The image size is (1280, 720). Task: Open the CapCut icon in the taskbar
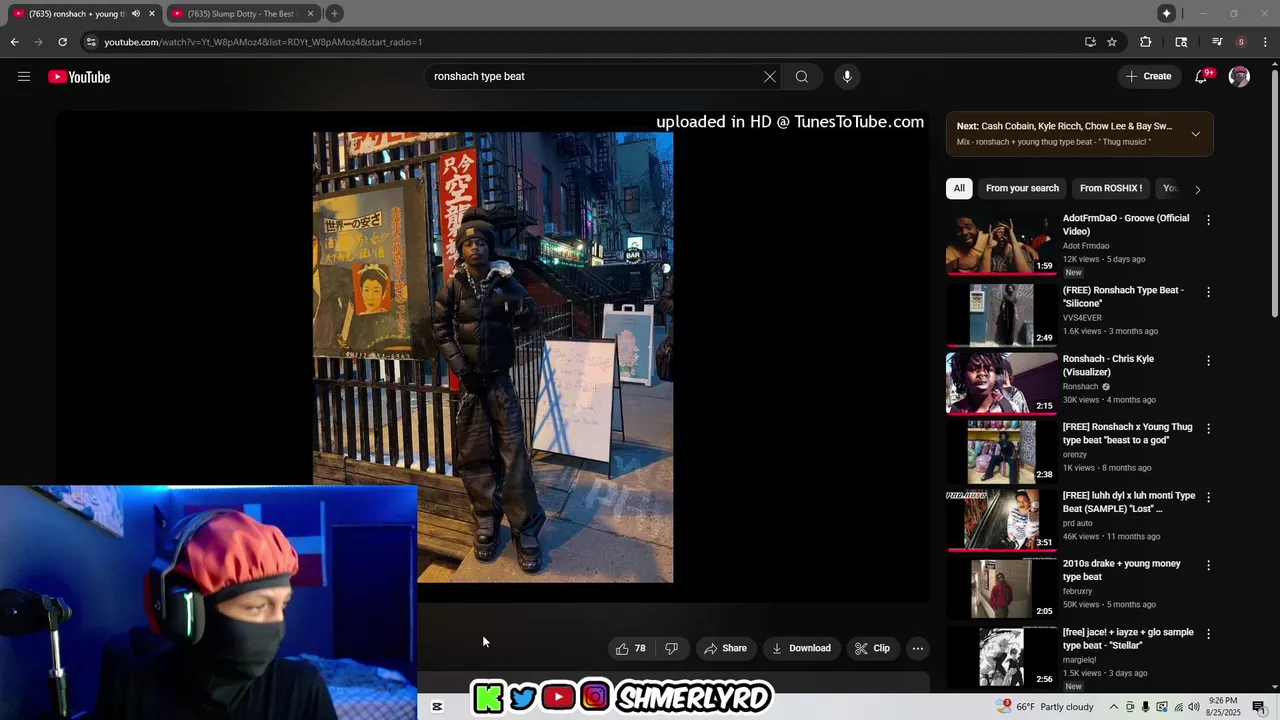click(437, 707)
